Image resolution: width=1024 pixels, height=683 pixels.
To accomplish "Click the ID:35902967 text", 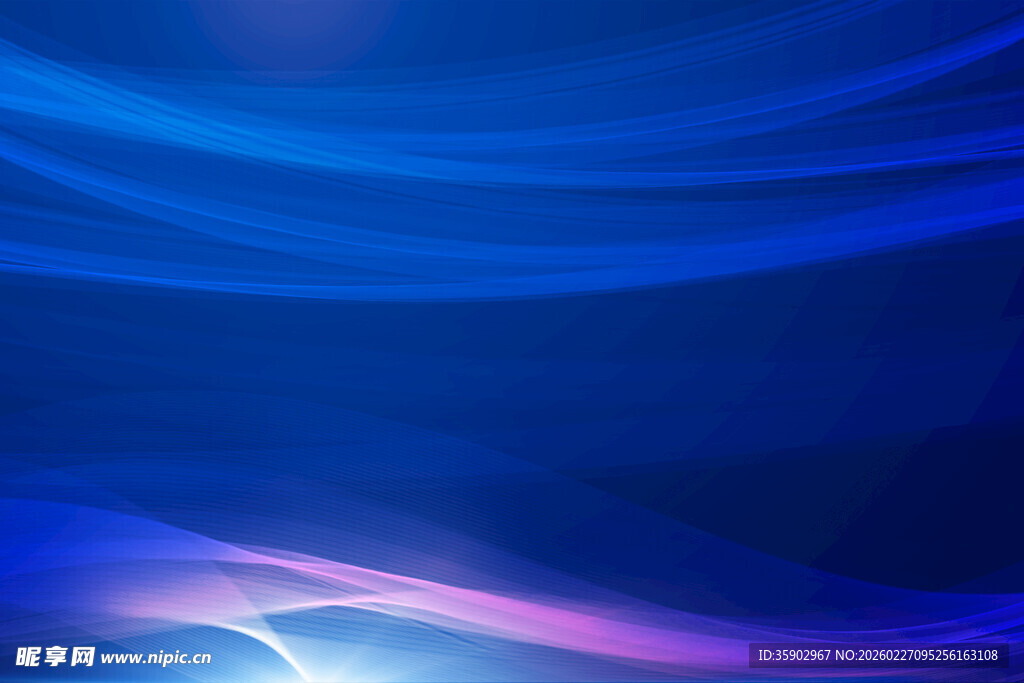I will pos(794,656).
